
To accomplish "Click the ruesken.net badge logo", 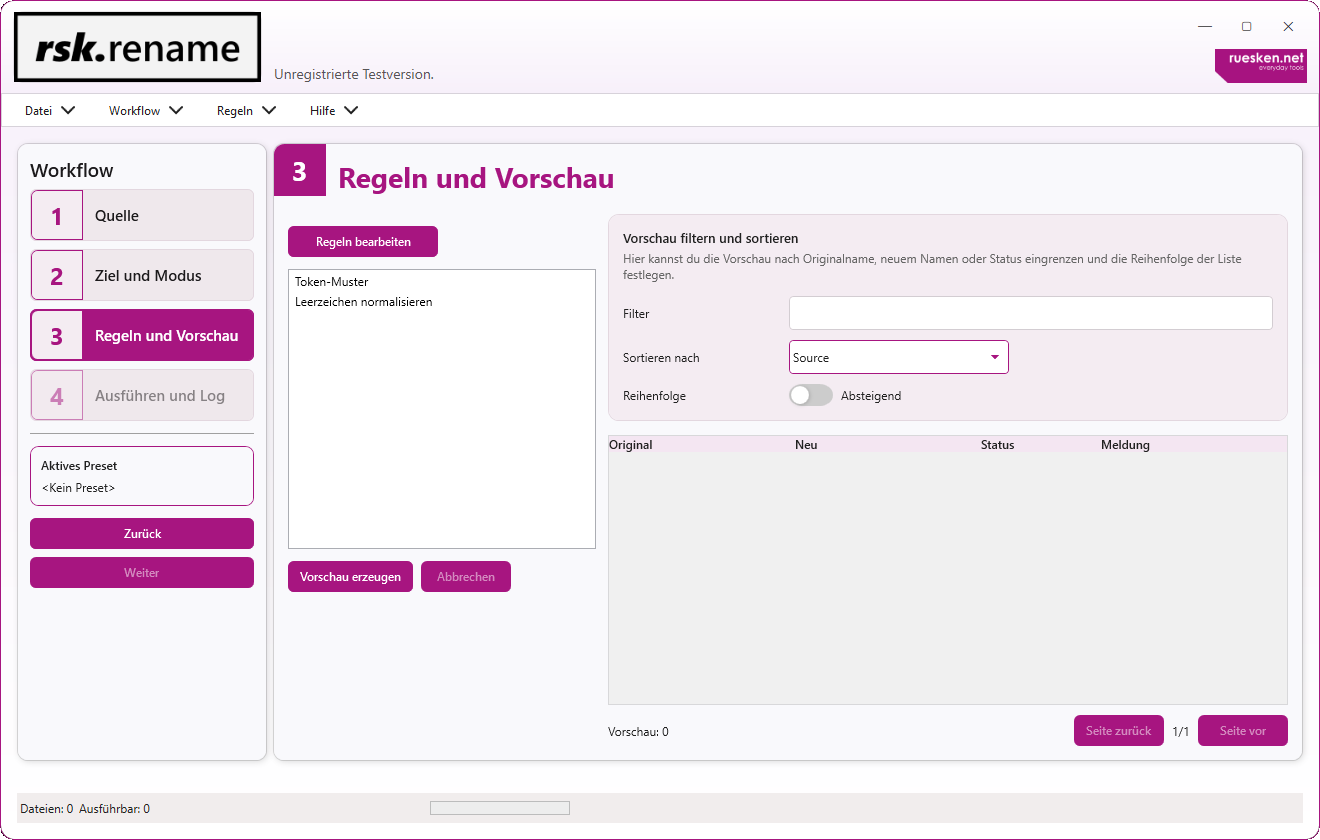I will (x=1260, y=65).
